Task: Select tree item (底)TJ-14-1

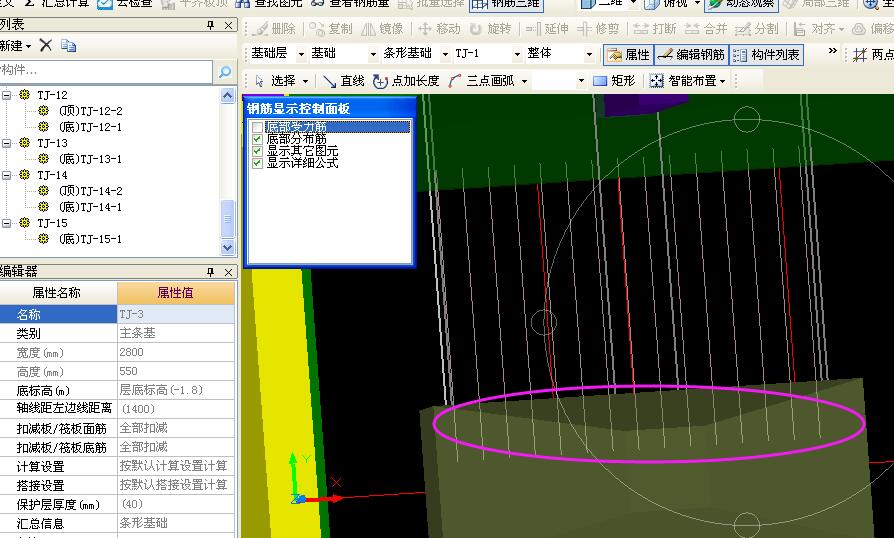Action: point(90,207)
